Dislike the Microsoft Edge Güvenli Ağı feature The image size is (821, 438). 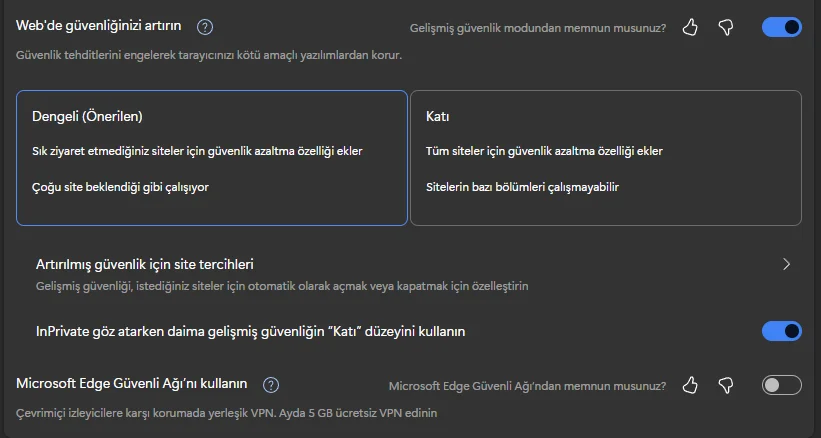click(x=726, y=385)
